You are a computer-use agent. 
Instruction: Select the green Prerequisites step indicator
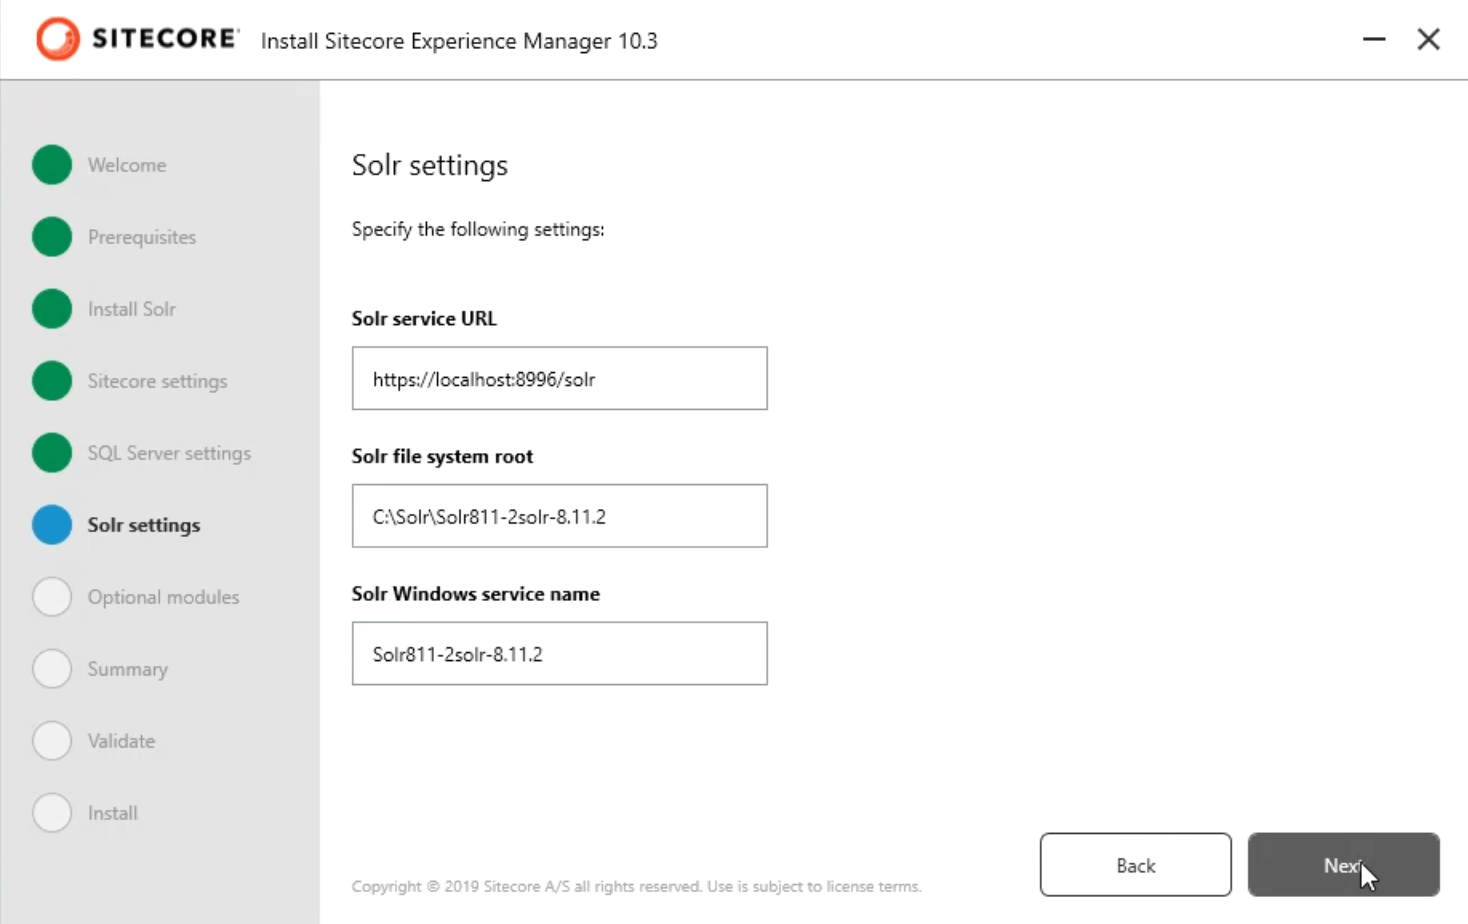[52, 237]
